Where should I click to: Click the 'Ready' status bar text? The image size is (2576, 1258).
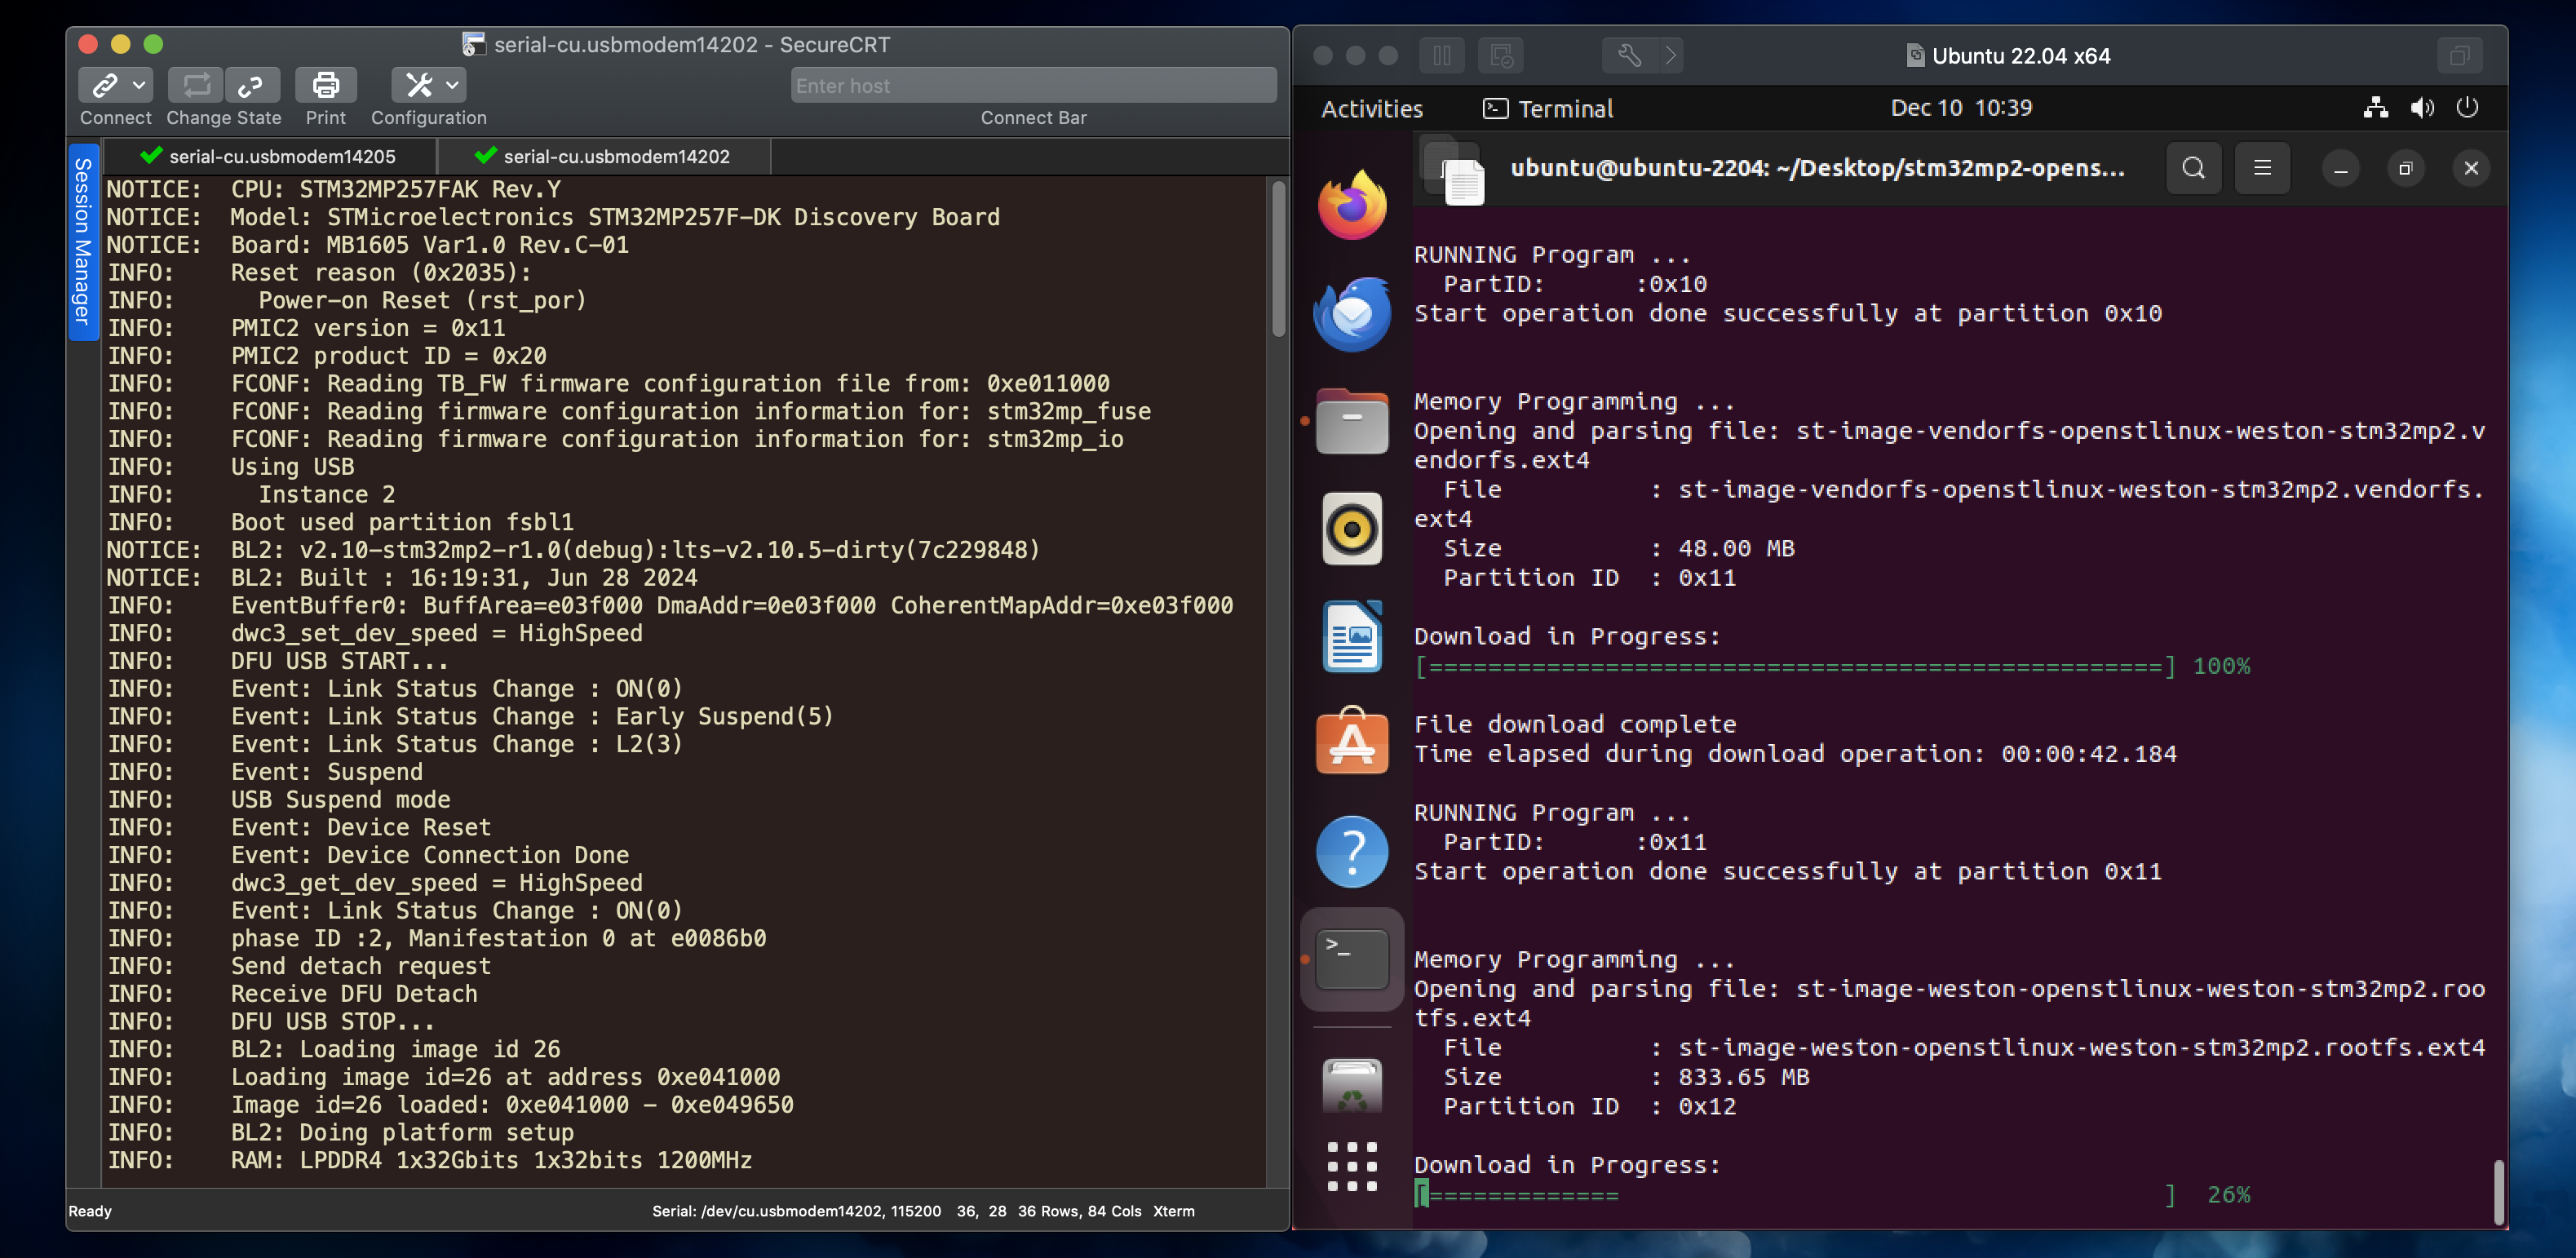coord(90,1211)
